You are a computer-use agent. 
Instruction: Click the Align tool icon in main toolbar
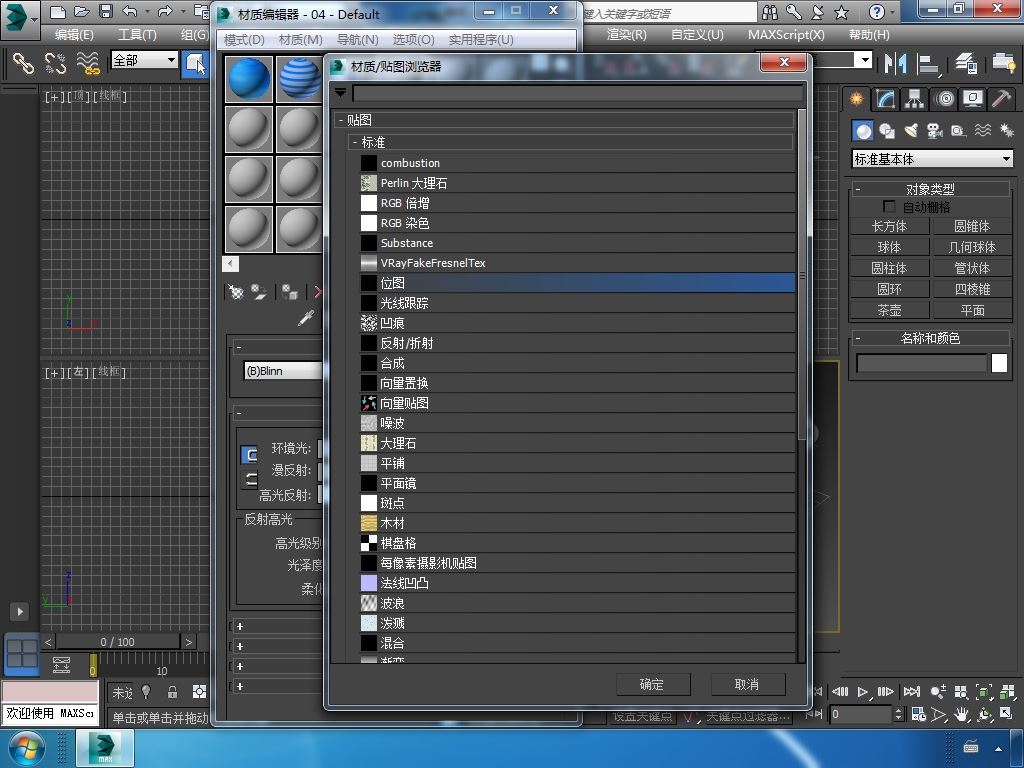tap(927, 63)
